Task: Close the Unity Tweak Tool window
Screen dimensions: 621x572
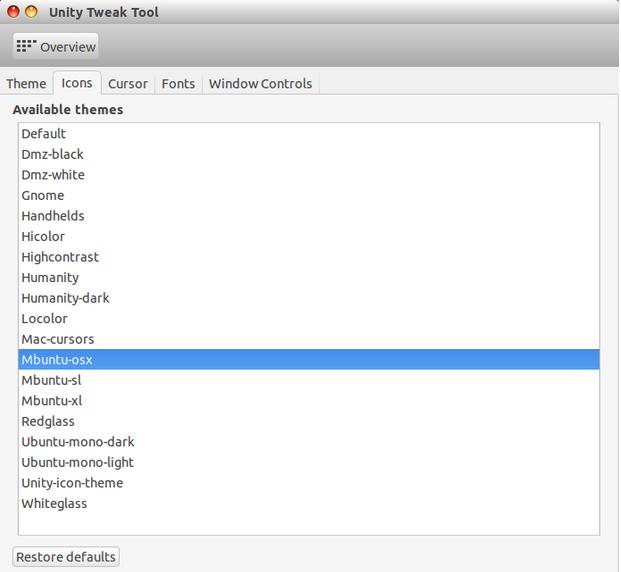Action: (13, 12)
